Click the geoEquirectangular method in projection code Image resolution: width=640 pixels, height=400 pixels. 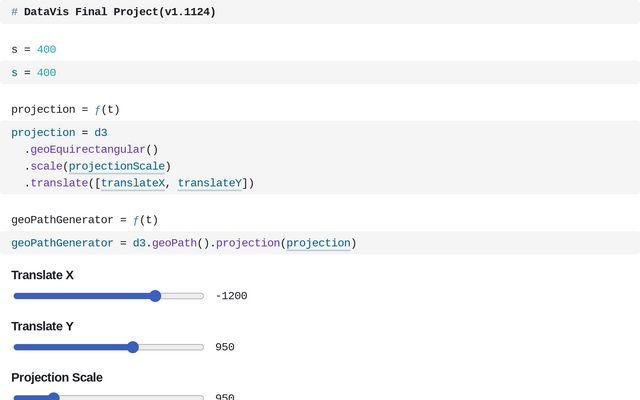88,149
